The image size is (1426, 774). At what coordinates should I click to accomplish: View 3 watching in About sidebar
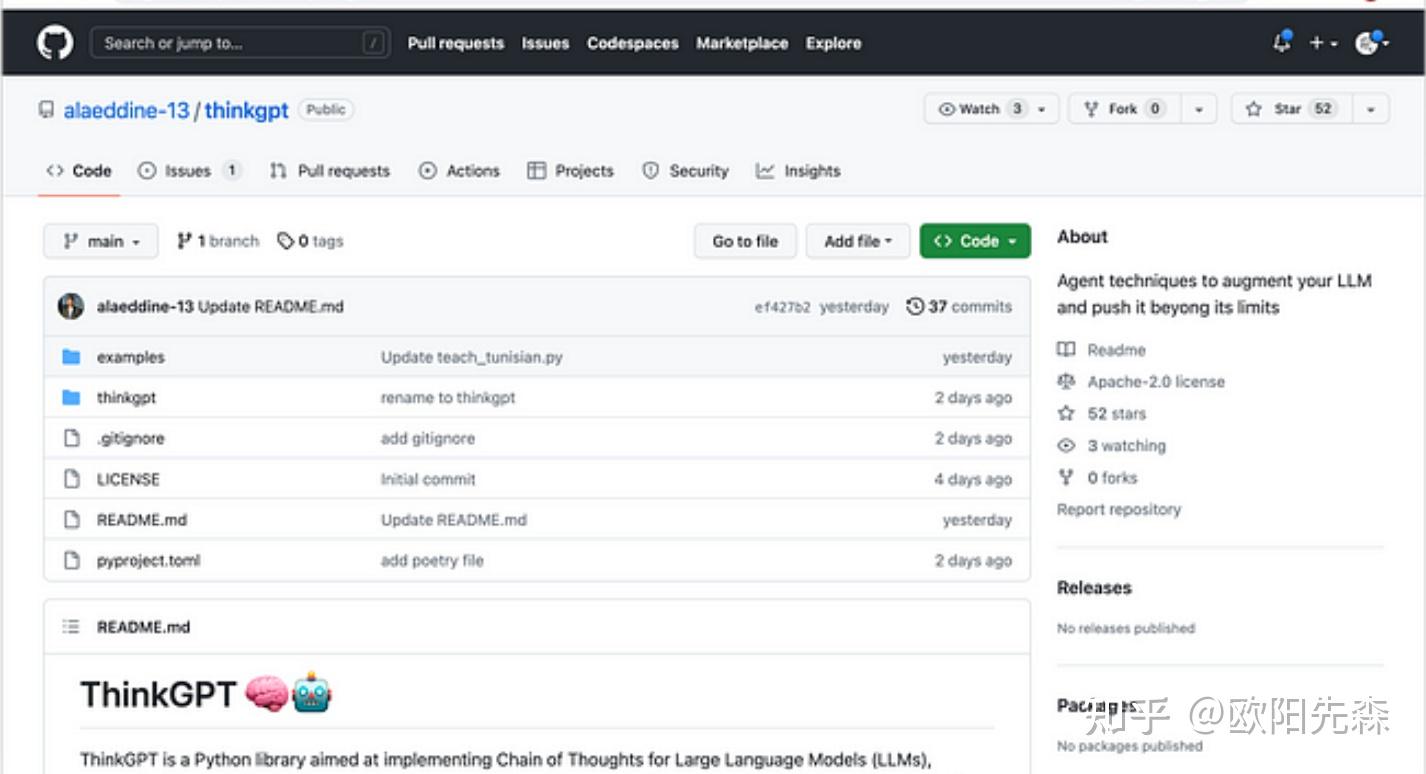point(1127,446)
